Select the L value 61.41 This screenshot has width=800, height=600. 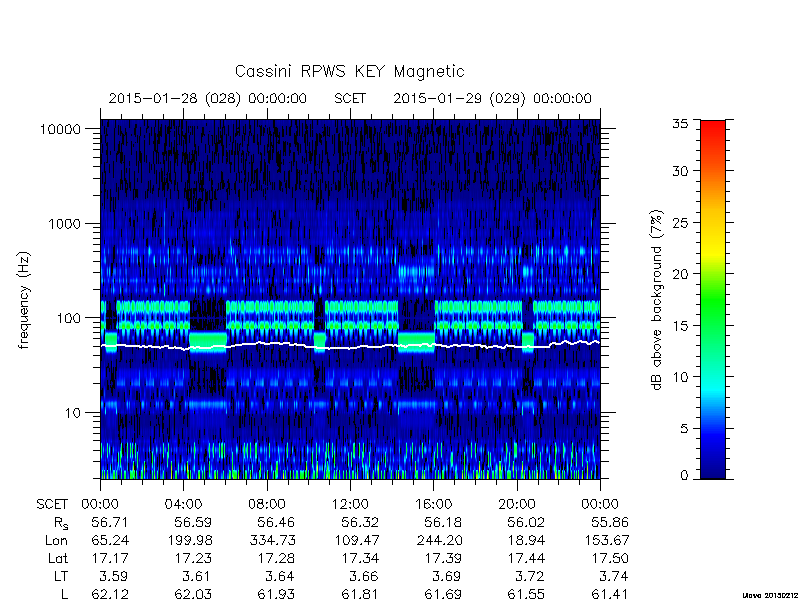(610, 594)
